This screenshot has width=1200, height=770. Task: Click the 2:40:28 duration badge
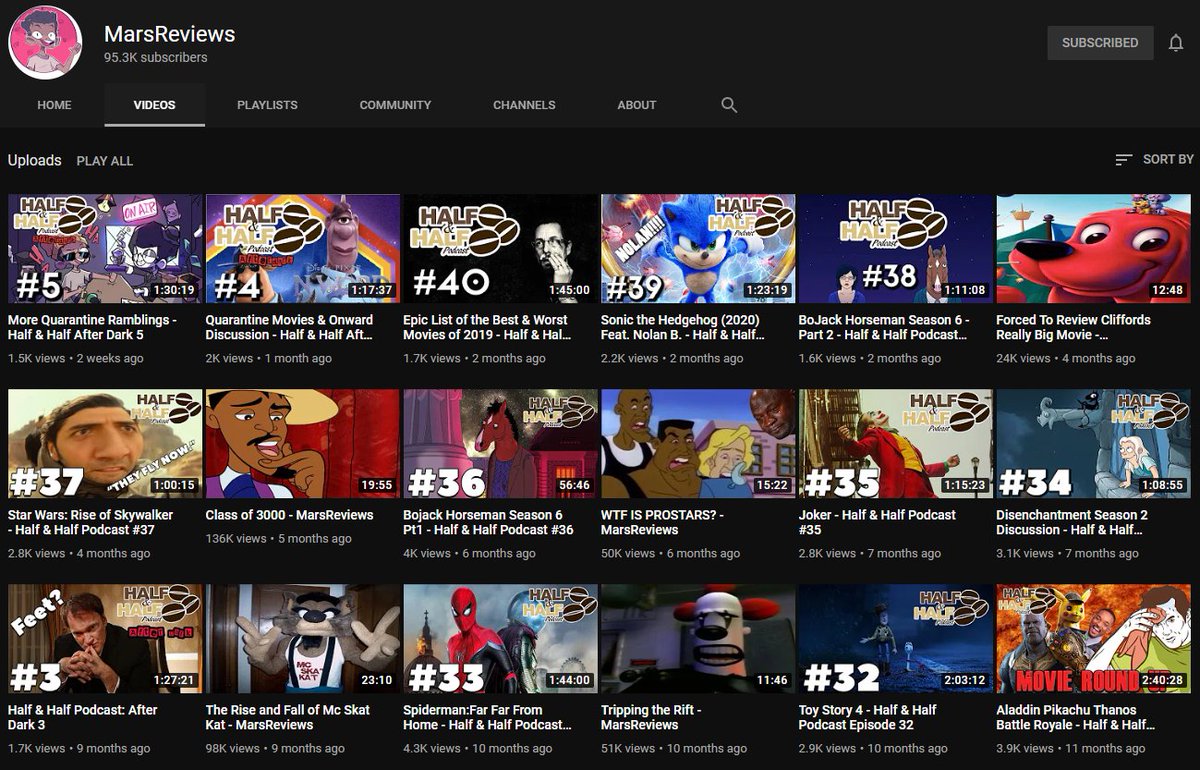pos(1161,680)
